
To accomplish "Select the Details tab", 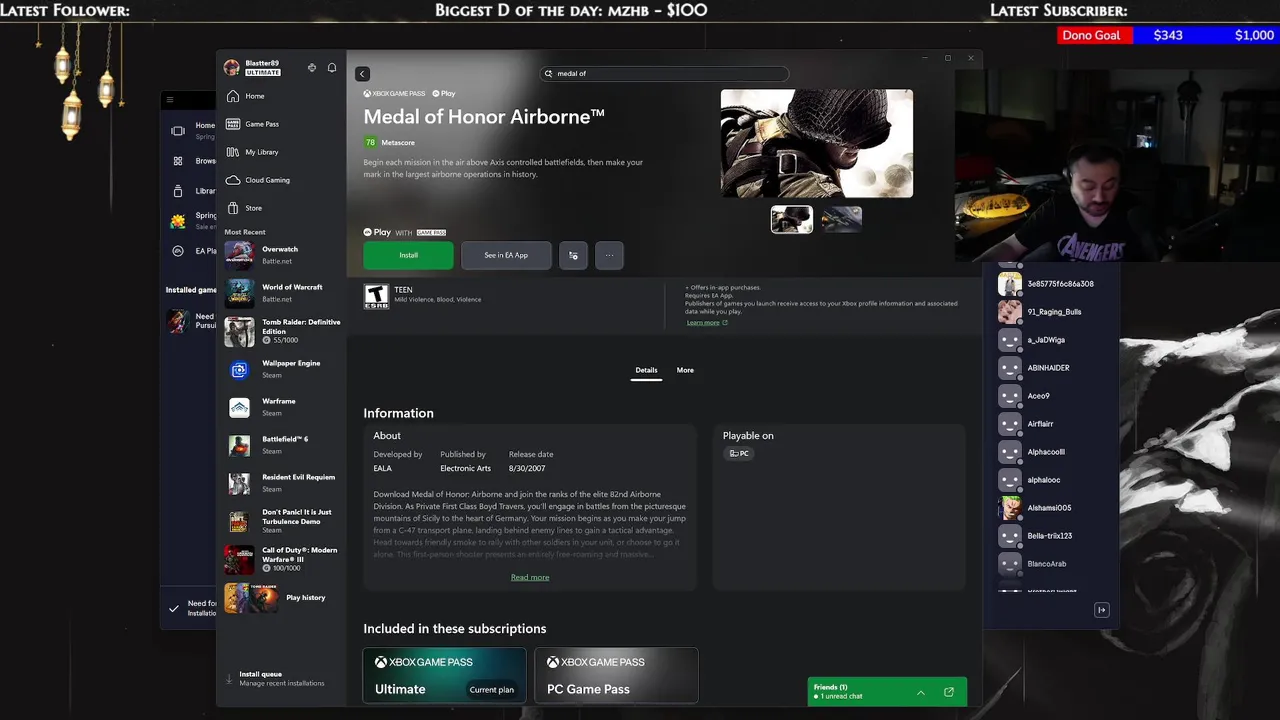I will [x=646, y=370].
